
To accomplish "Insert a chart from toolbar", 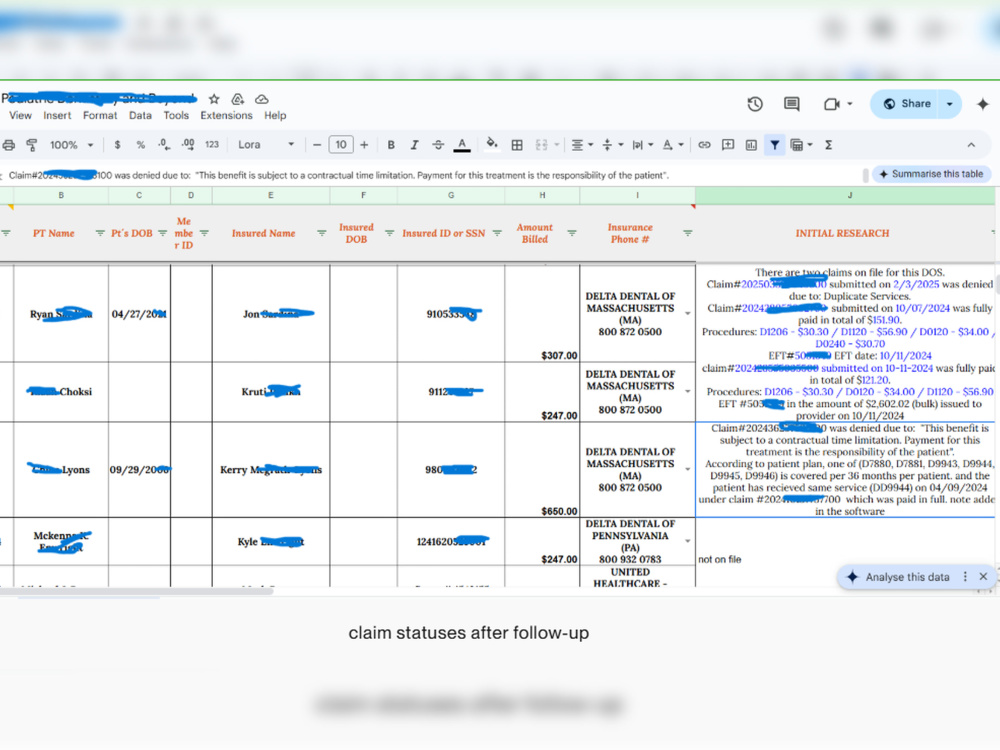I will (751, 145).
